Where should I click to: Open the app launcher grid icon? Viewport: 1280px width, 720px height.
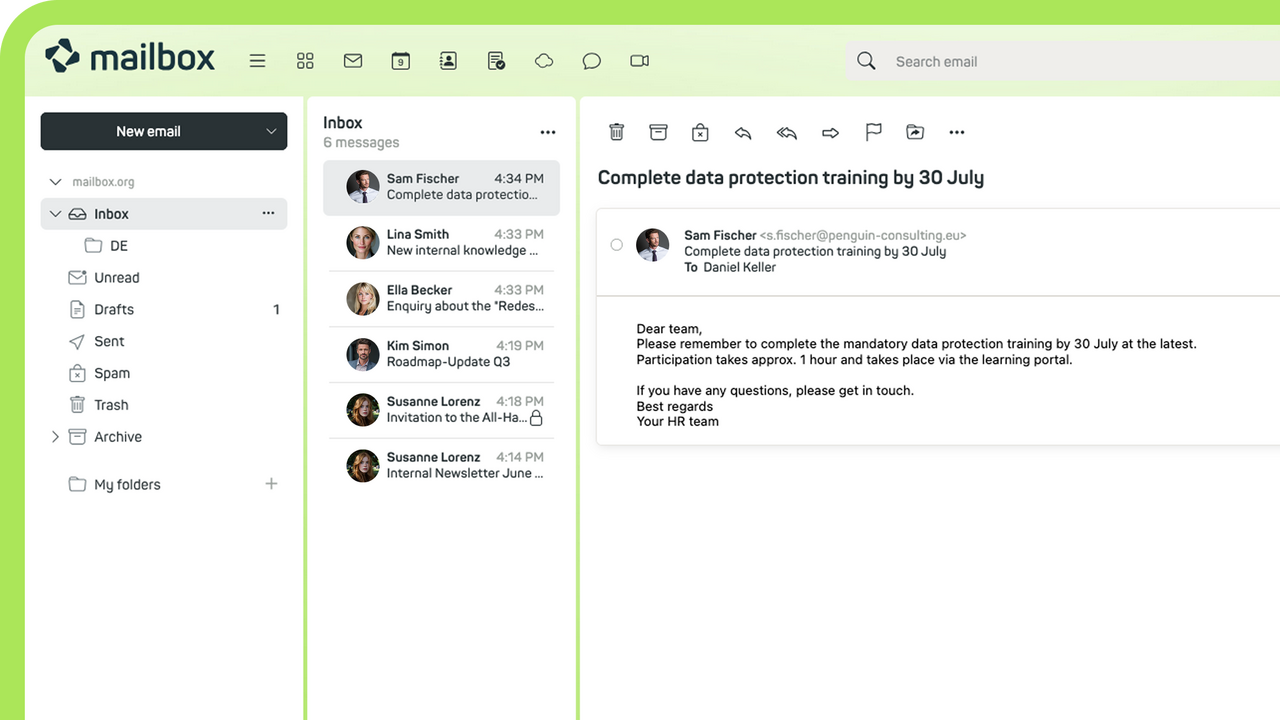coord(305,61)
